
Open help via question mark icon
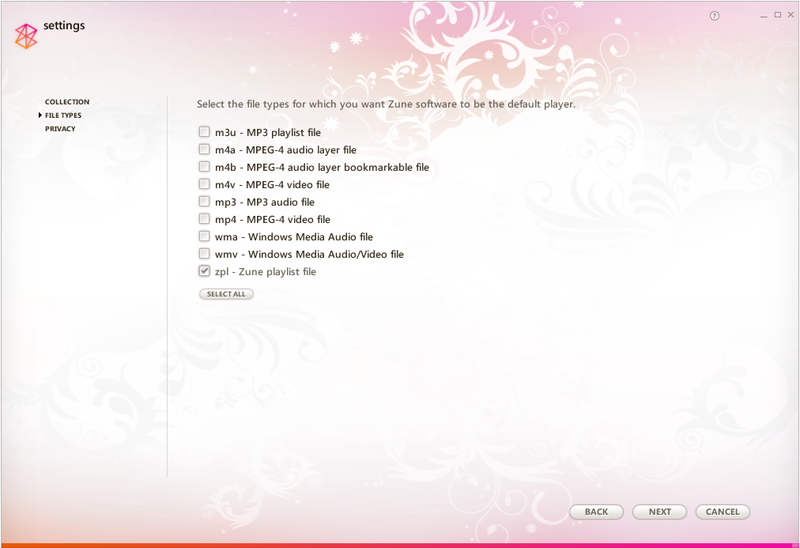click(x=714, y=16)
